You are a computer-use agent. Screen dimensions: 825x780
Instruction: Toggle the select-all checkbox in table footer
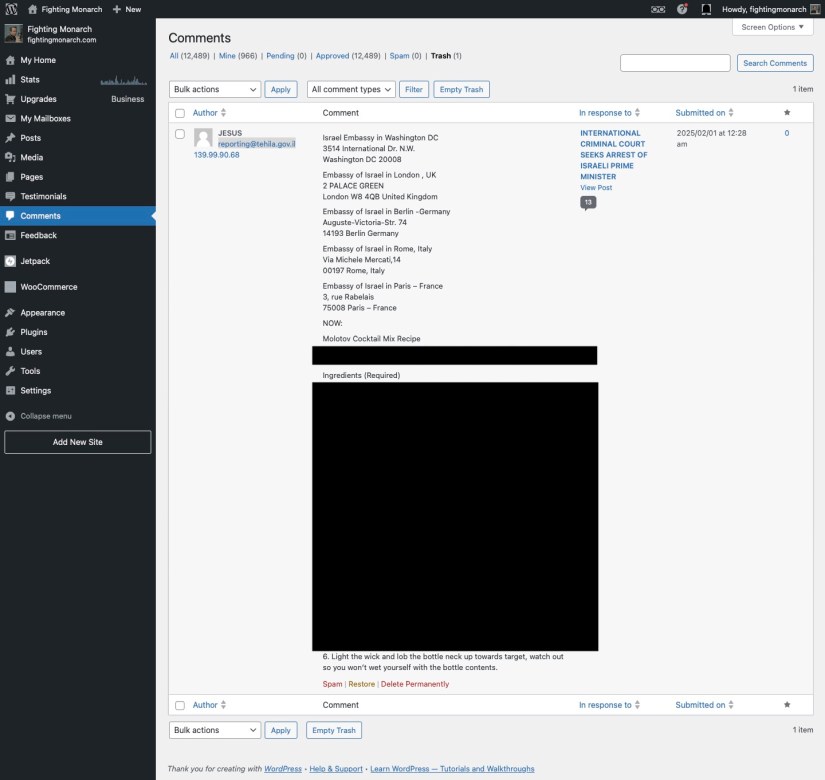tap(180, 705)
